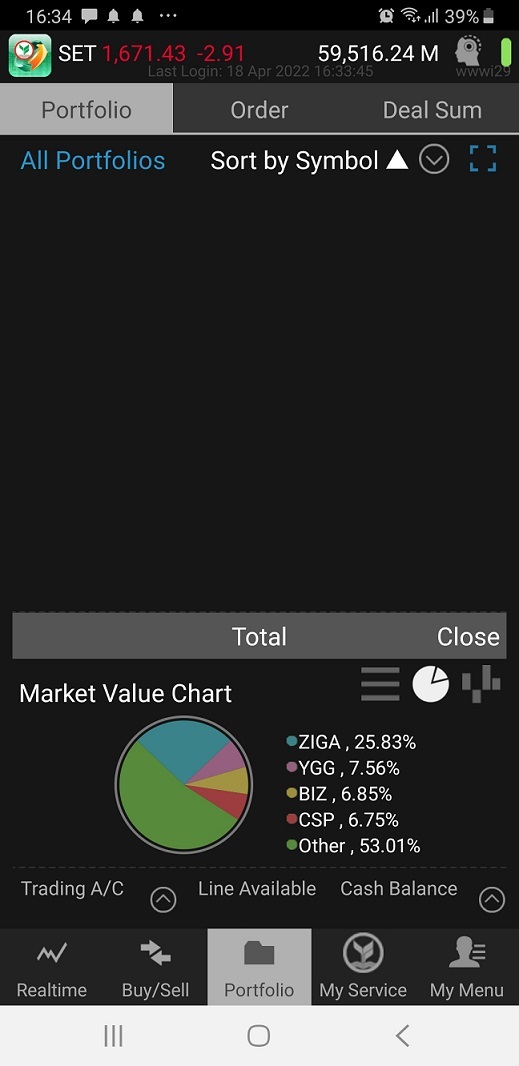Tap the Portfolio folder icon in bottom bar
Viewport: 519px width, 1066px height.
click(x=259, y=954)
